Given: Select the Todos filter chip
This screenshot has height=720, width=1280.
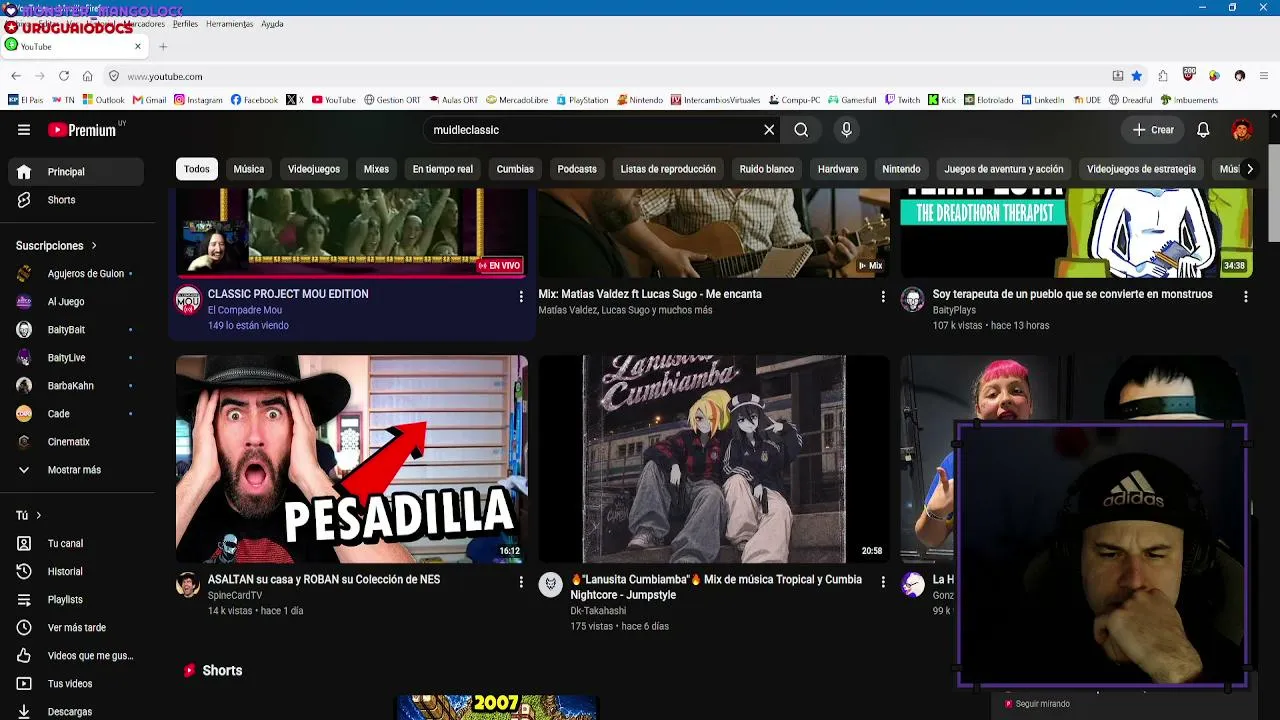Looking at the screenshot, I should tap(197, 169).
